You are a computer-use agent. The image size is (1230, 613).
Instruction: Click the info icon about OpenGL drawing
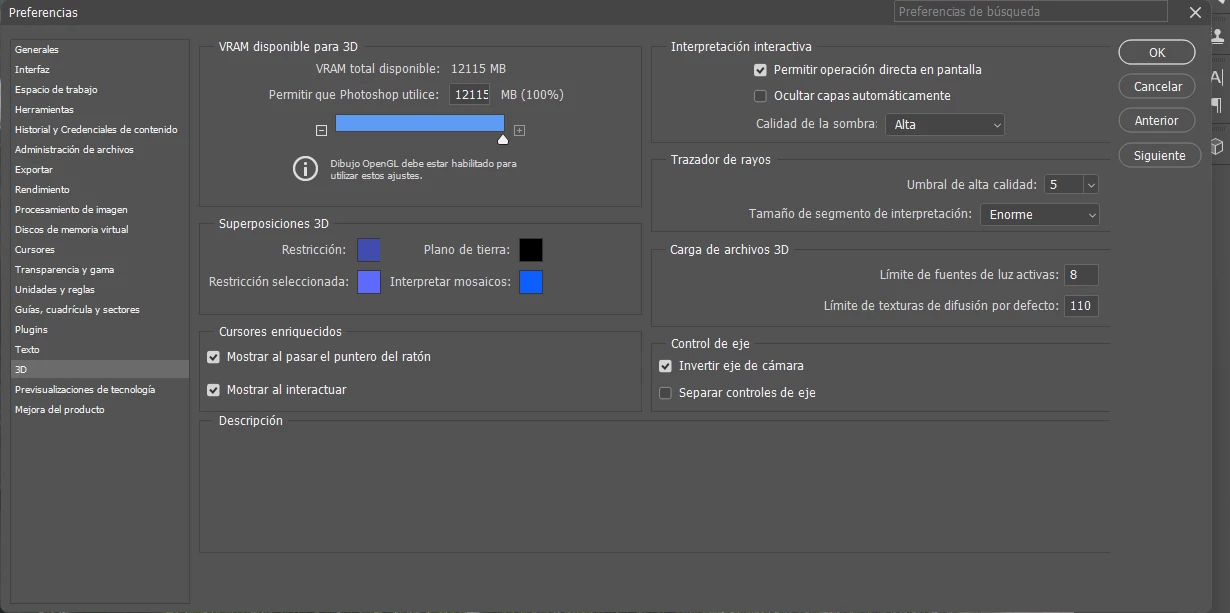[x=305, y=168]
